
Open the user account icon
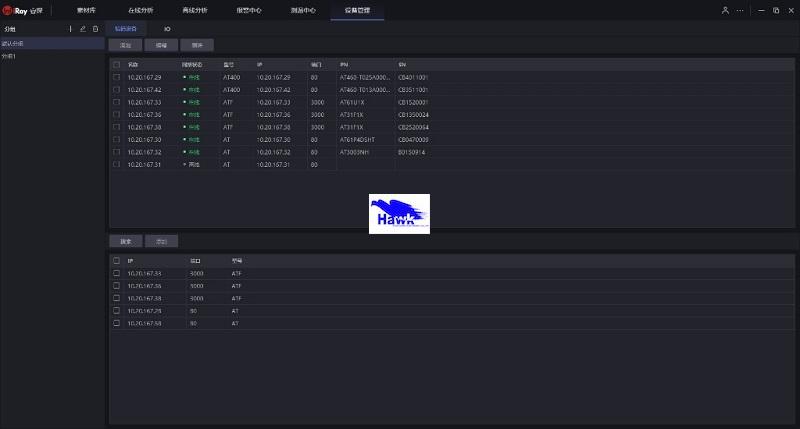tap(725, 10)
